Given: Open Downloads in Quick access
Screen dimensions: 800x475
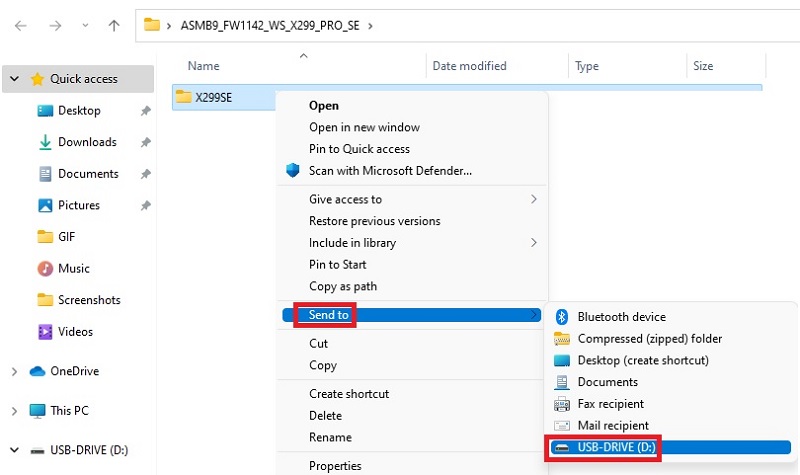Looking at the screenshot, I should click(x=87, y=142).
